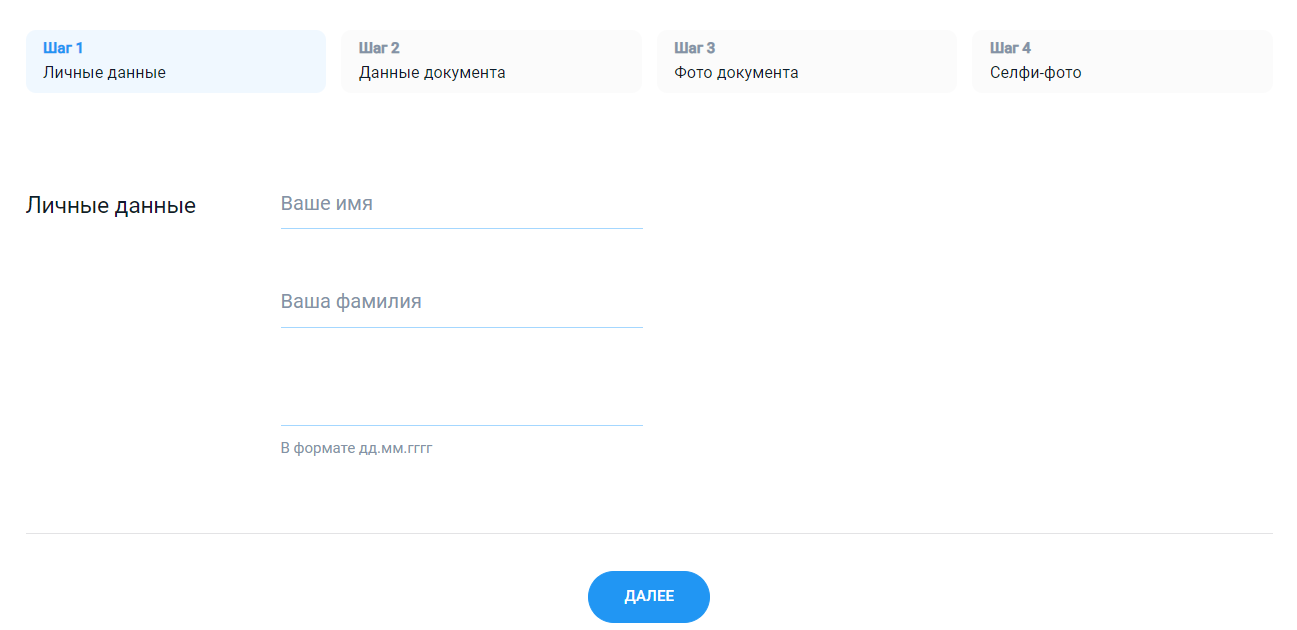Click the Личные данные section heading
This screenshot has width=1297, height=630.
111,206
